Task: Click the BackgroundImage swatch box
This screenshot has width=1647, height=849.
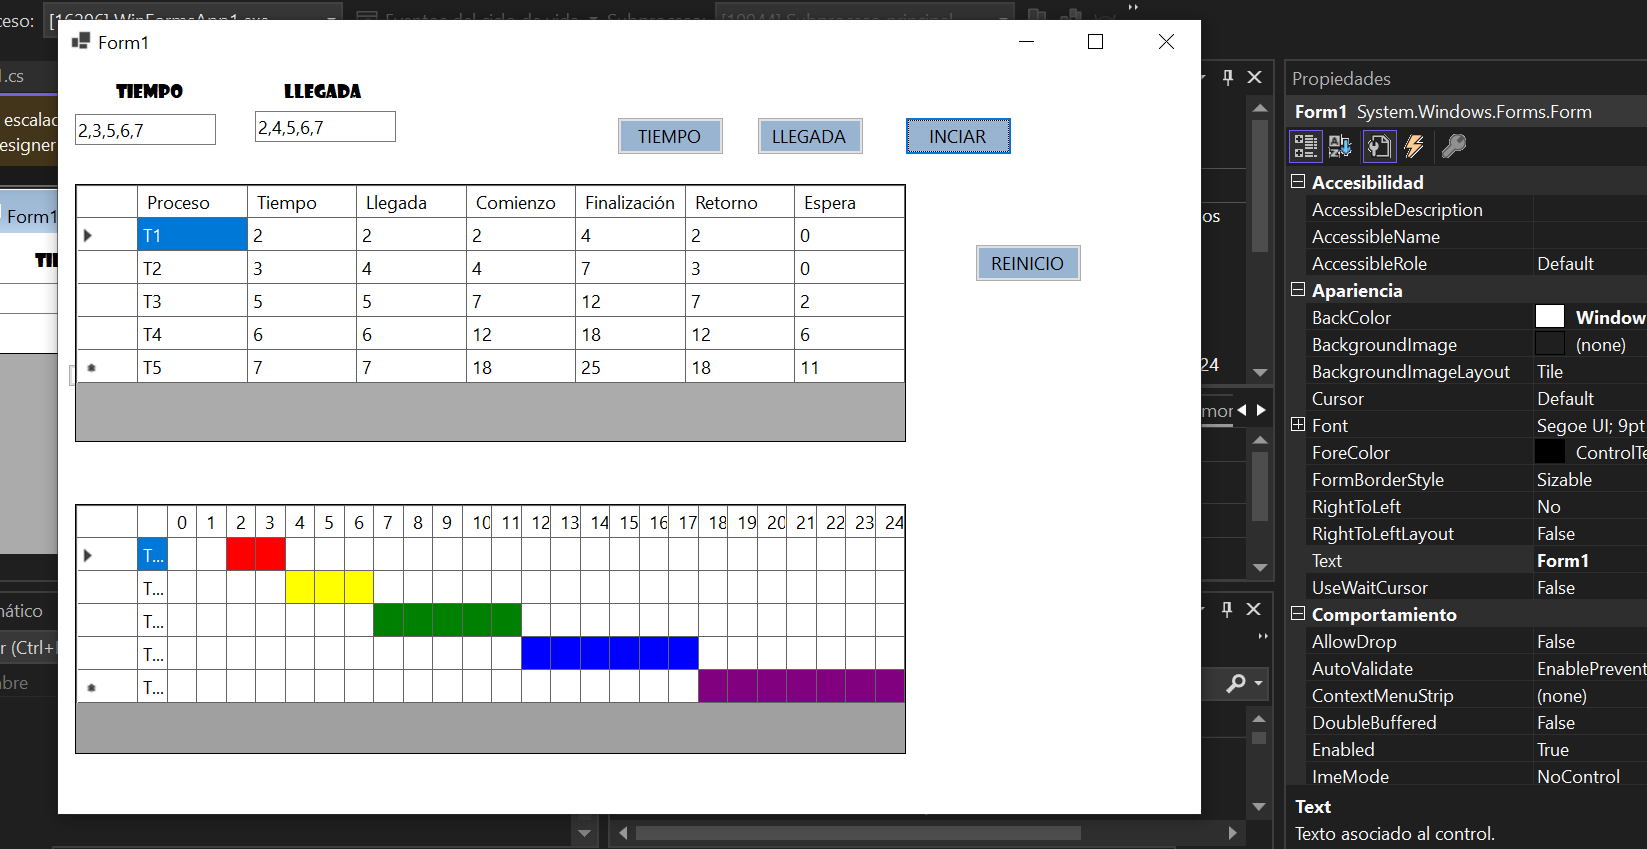Action: [x=1549, y=344]
